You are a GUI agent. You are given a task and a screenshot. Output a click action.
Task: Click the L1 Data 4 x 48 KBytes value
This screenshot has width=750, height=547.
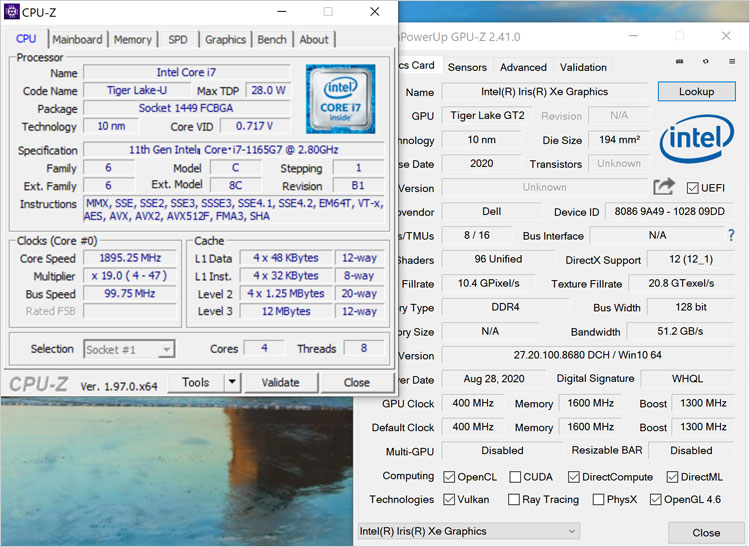(286, 258)
